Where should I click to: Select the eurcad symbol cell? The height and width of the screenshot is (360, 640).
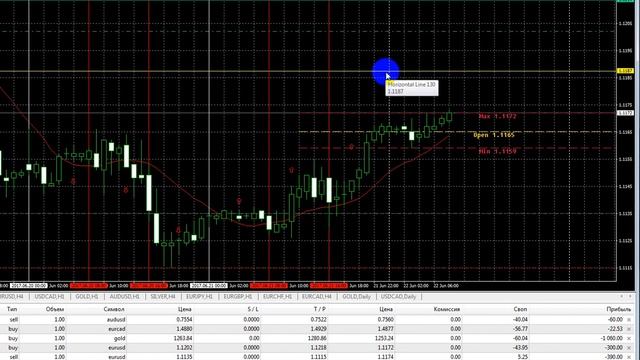(117, 329)
